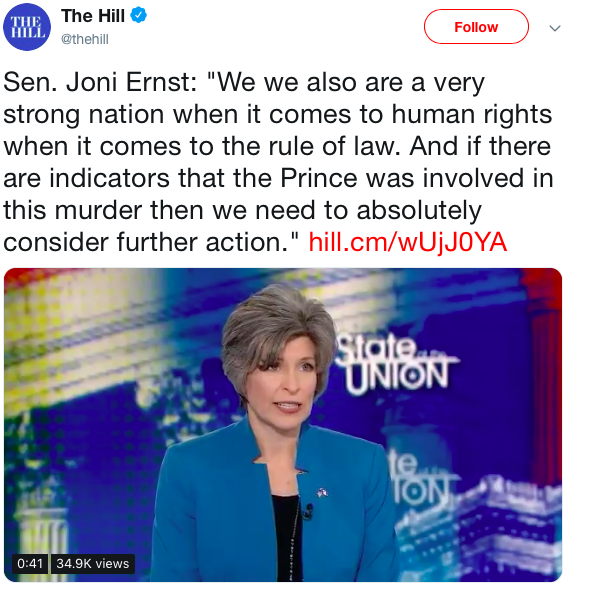This screenshot has width=594, height=596.
Task: Click the phrase 'consider further action.'
Action: click(x=151, y=242)
